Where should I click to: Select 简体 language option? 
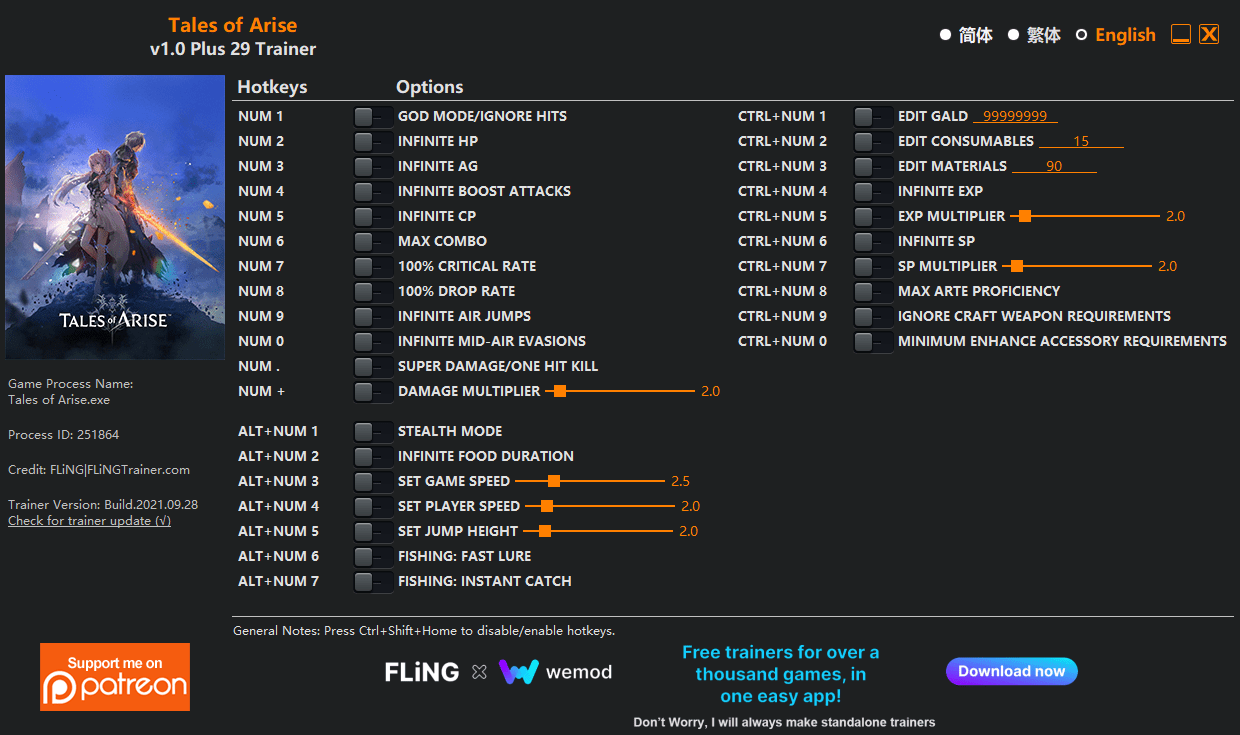[945, 35]
